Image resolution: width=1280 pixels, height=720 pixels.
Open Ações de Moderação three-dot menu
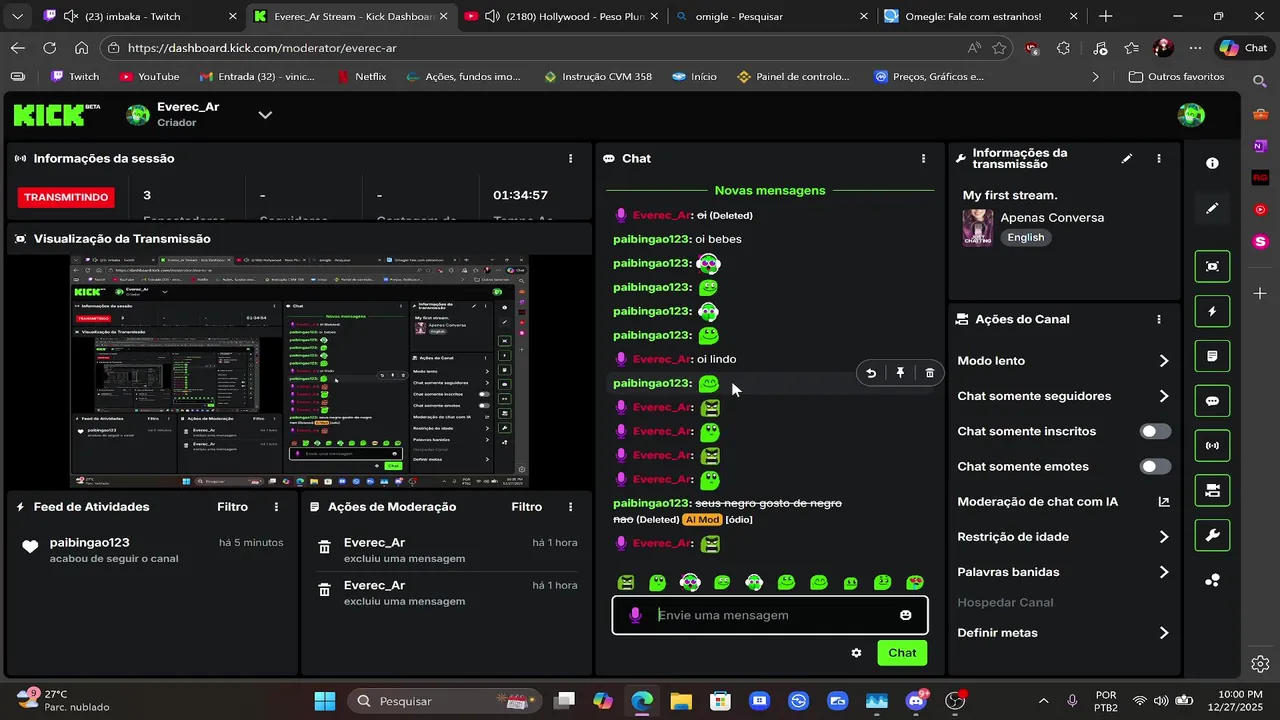click(571, 507)
